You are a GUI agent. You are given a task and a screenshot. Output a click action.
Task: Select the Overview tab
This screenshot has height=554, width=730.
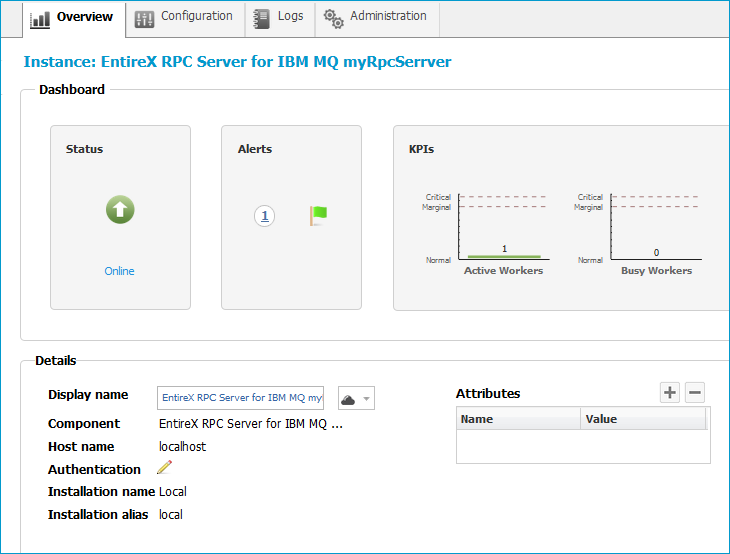point(74,19)
